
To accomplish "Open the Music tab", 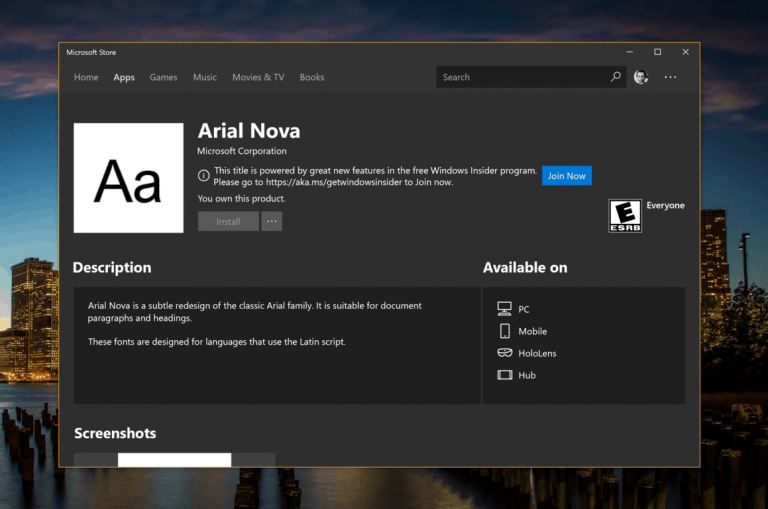I will coord(205,77).
